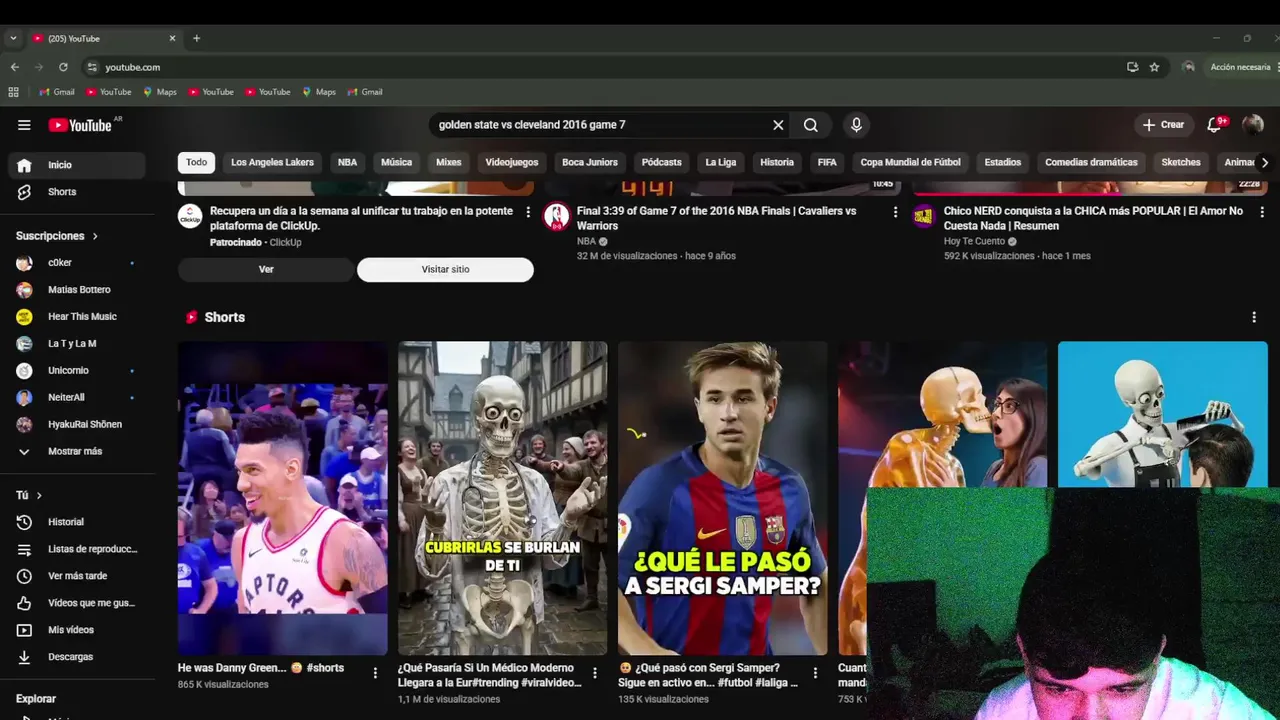
Task: Bookmark this page with the star
Action: [1154, 67]
